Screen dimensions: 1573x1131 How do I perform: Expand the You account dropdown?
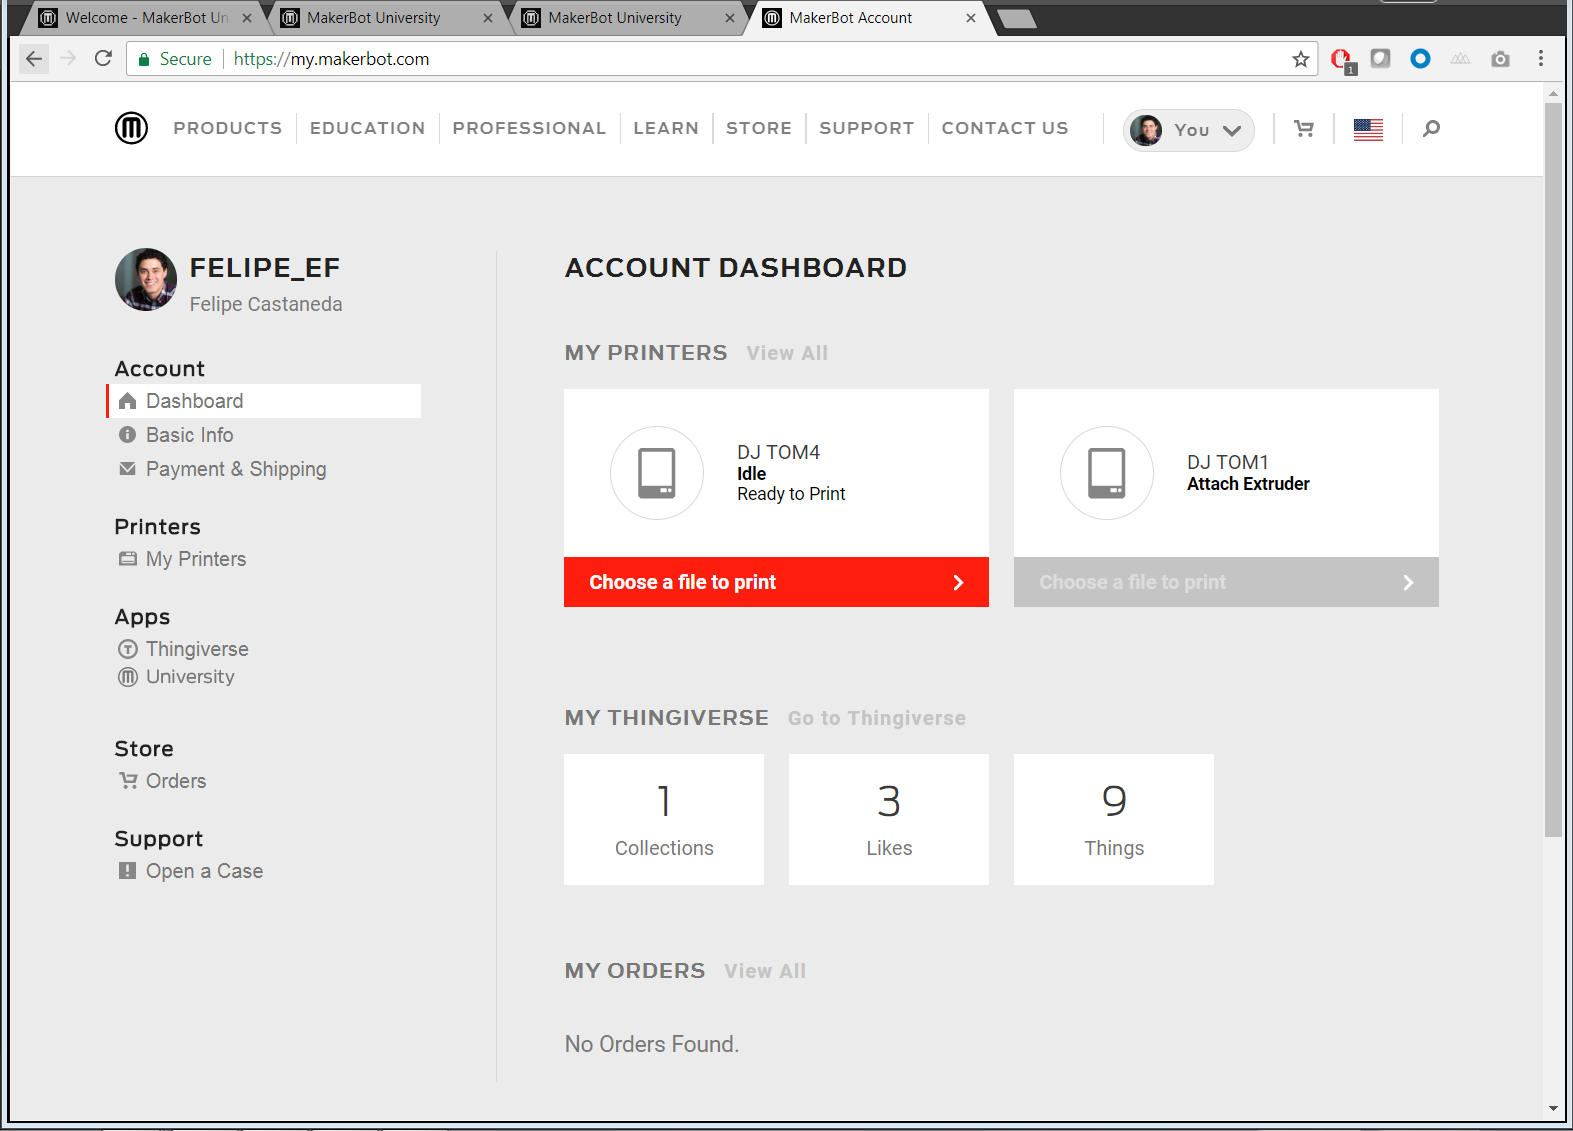1188,130
